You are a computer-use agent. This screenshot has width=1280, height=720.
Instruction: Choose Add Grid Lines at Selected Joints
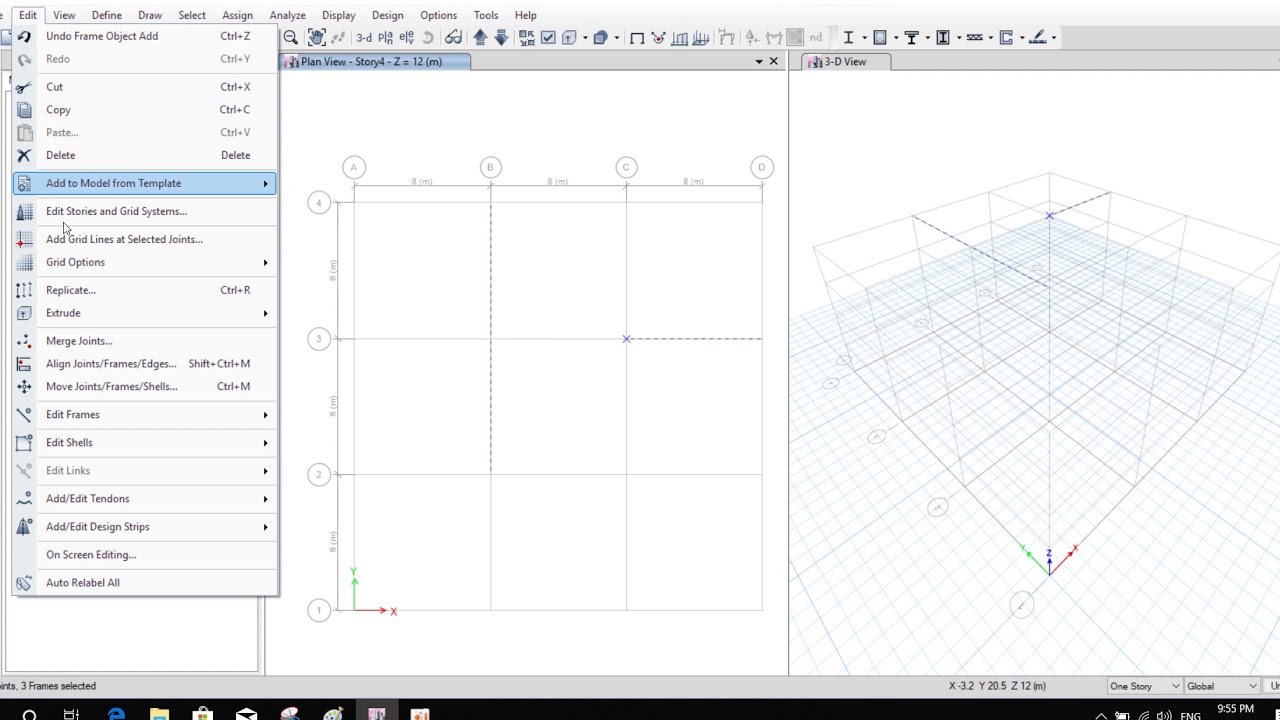click(x=145, y=239)
